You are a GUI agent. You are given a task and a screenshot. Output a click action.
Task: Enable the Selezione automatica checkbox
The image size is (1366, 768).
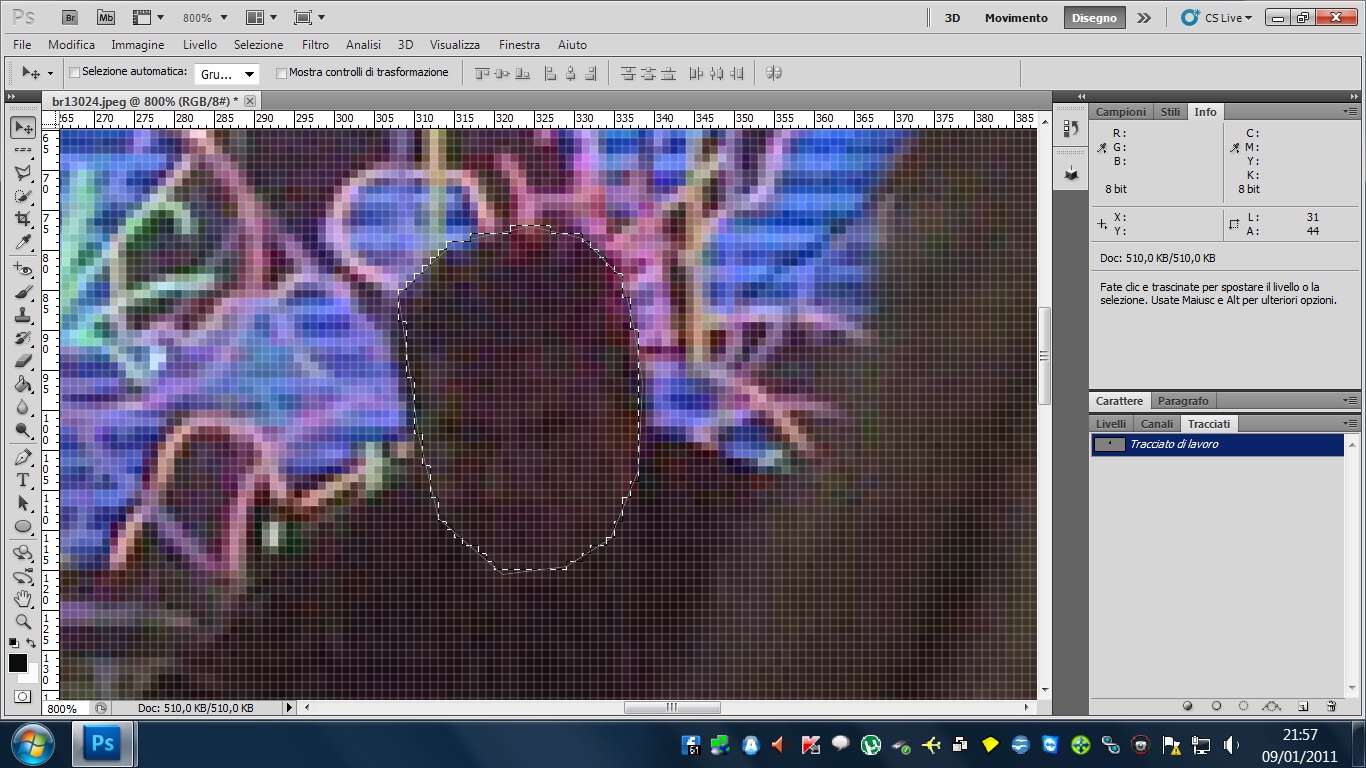(74, 73)
